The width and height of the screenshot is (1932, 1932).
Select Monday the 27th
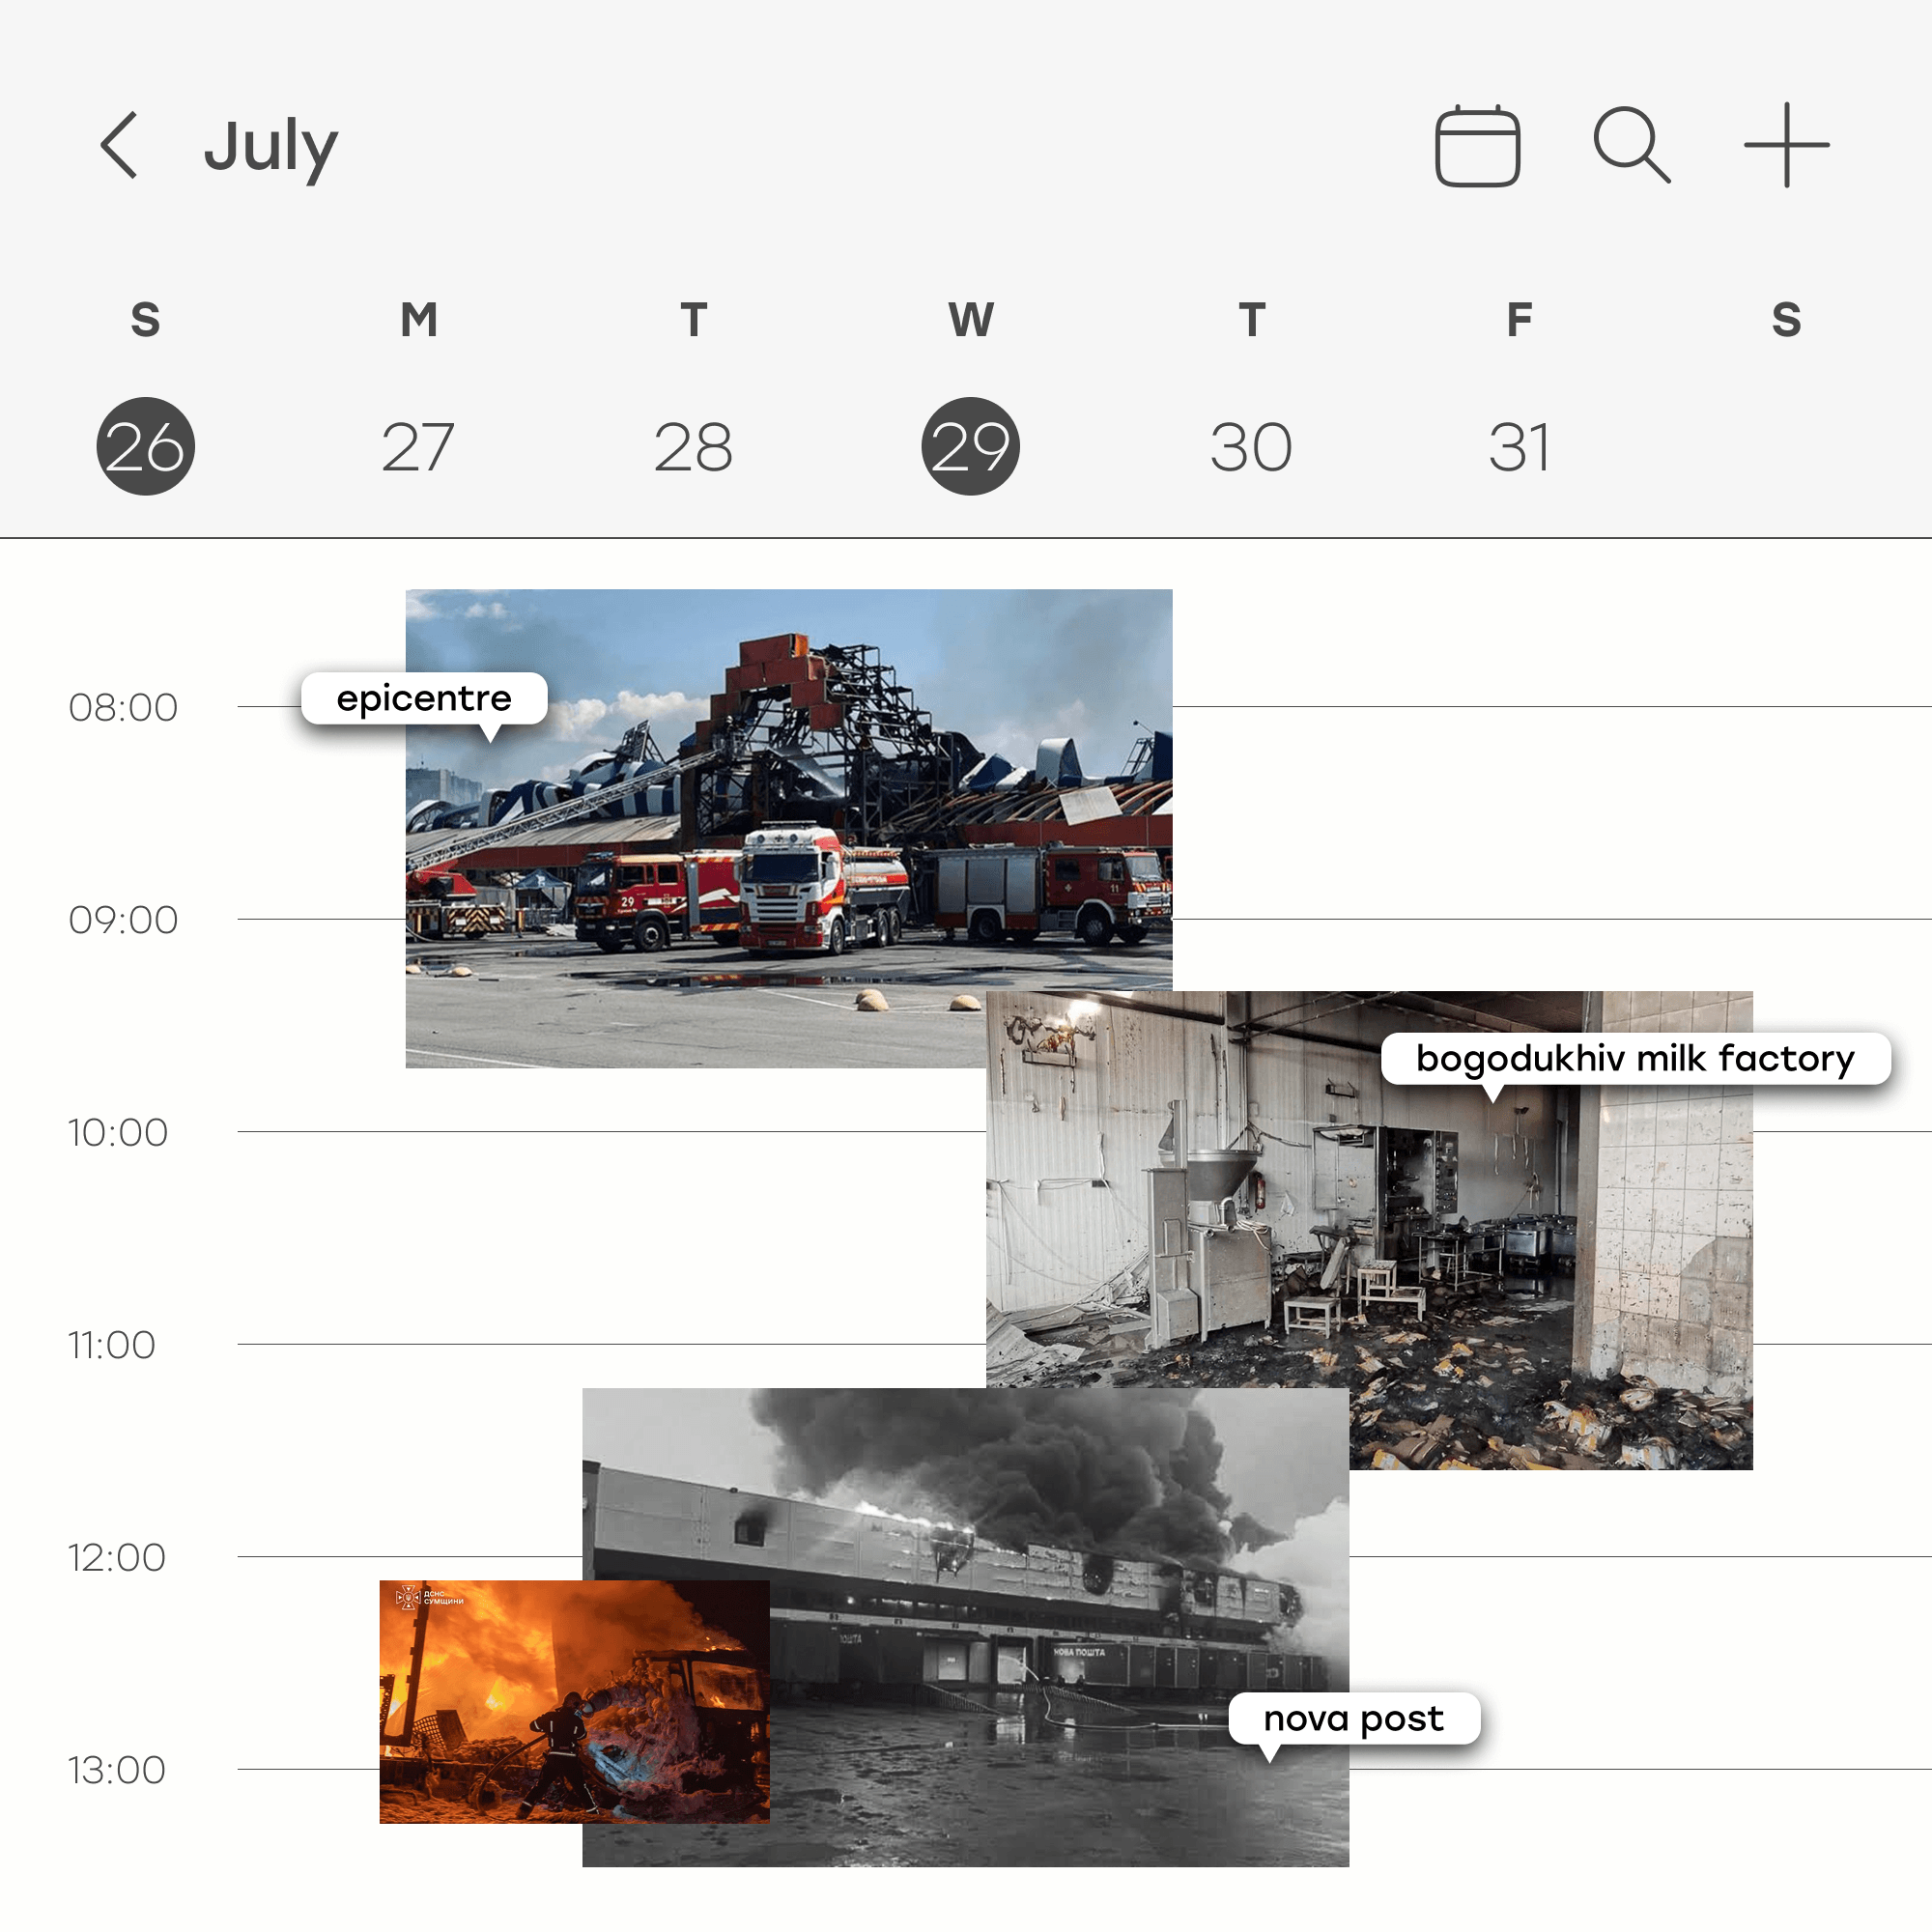418,447
